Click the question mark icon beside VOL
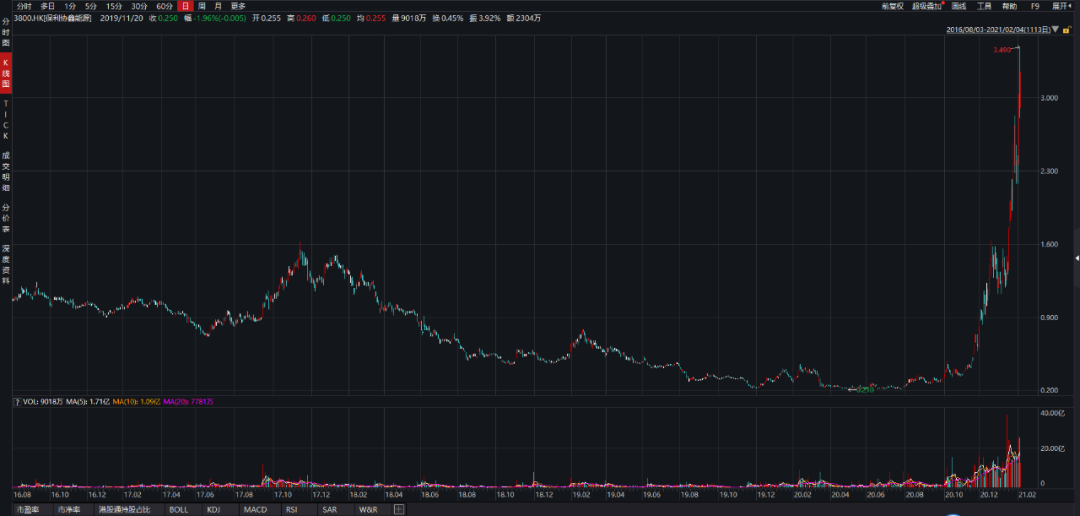 tap(16, 401)
